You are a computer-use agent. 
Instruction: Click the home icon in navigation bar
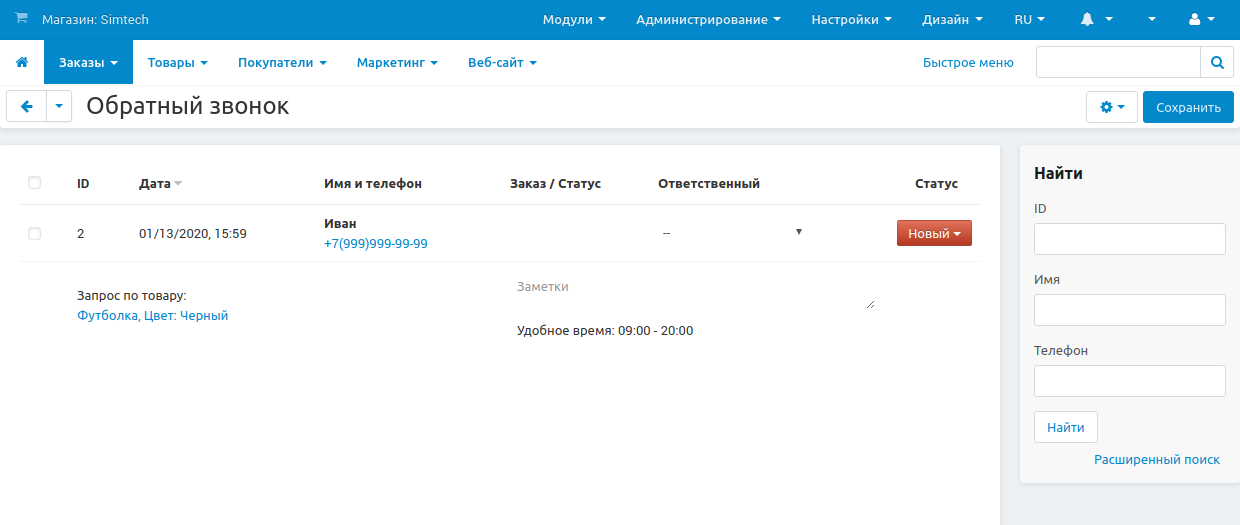(22, 62)
